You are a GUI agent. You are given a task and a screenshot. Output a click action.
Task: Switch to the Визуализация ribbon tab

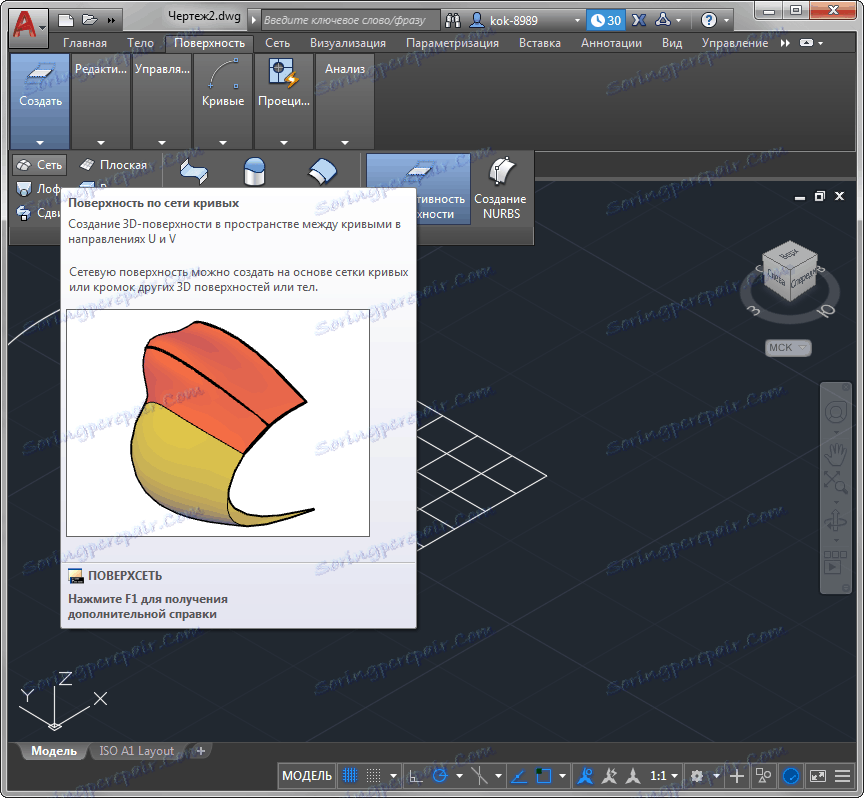click(x=347, y=43)
